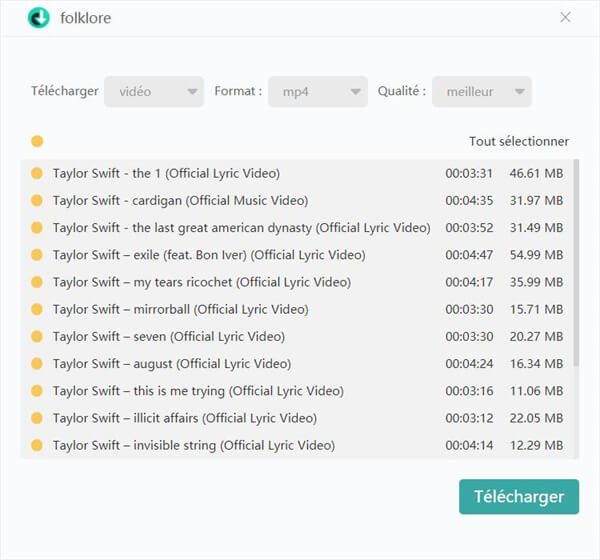The image size is (600, 560).
Task: Toggle exile feat. Bon Iver selection dot
Action: point(37,255)
